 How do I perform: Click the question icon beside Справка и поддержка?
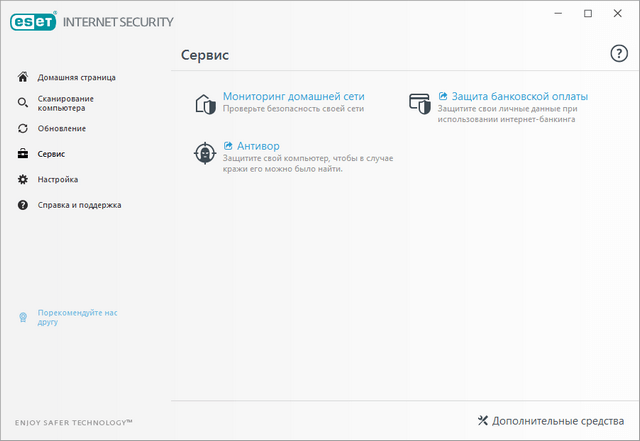click(x=23, y=205)
